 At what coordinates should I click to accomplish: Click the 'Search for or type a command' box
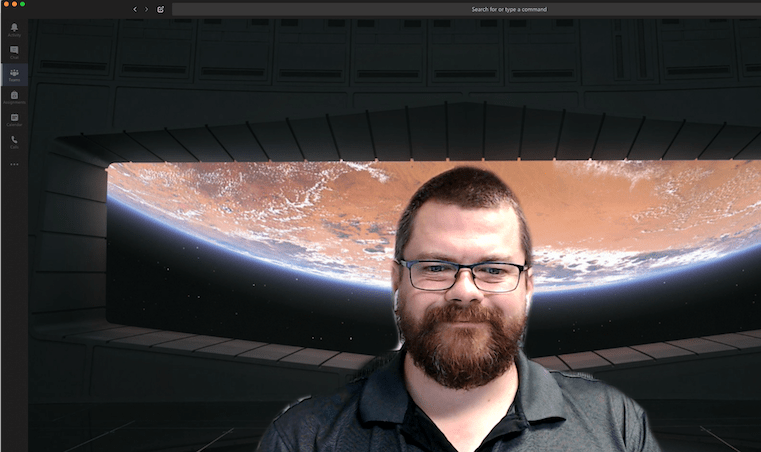pos(466,9)
